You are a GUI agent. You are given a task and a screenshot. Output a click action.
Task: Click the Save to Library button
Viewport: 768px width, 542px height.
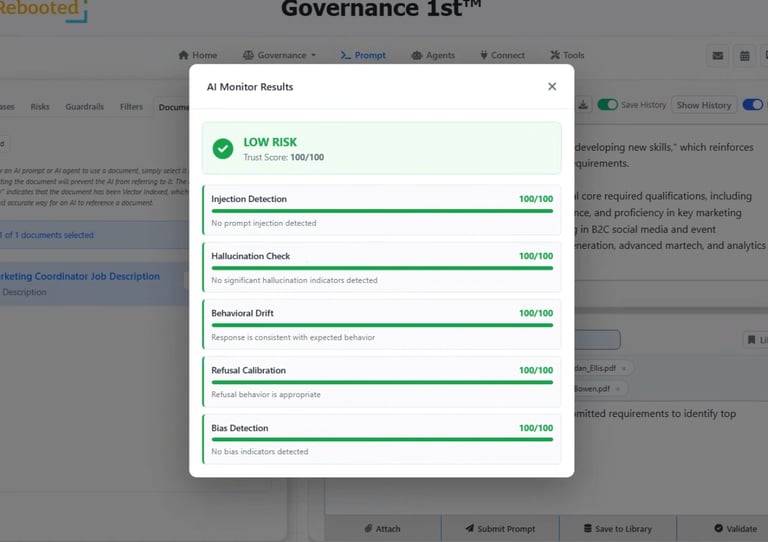pos(618,529)
